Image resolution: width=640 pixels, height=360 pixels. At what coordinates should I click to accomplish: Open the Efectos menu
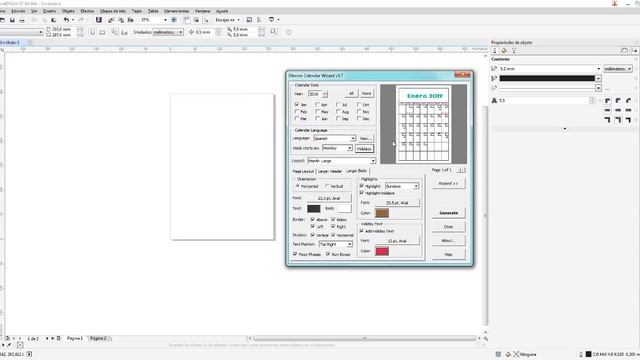click(x=87, y=11)
